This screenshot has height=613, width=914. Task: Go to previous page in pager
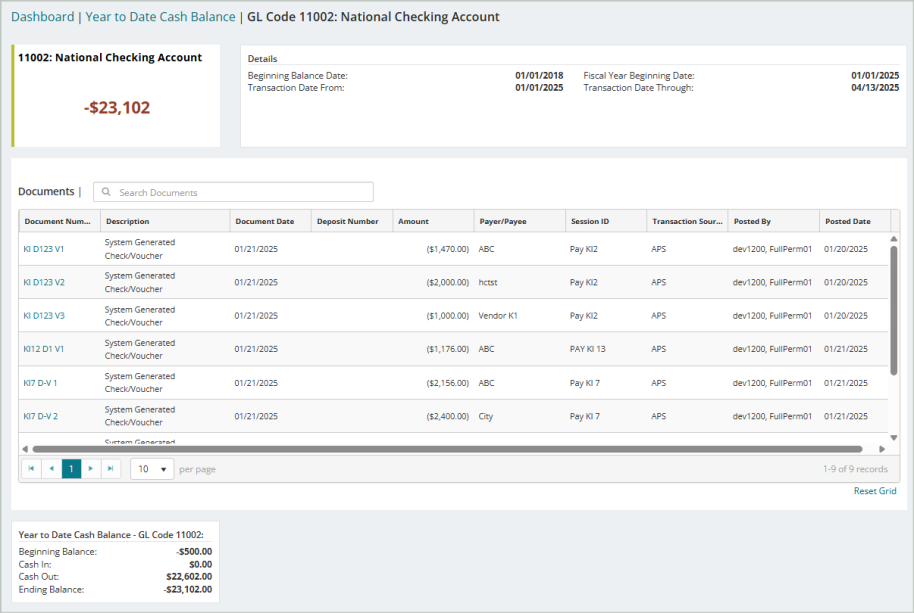coord(51,469)
